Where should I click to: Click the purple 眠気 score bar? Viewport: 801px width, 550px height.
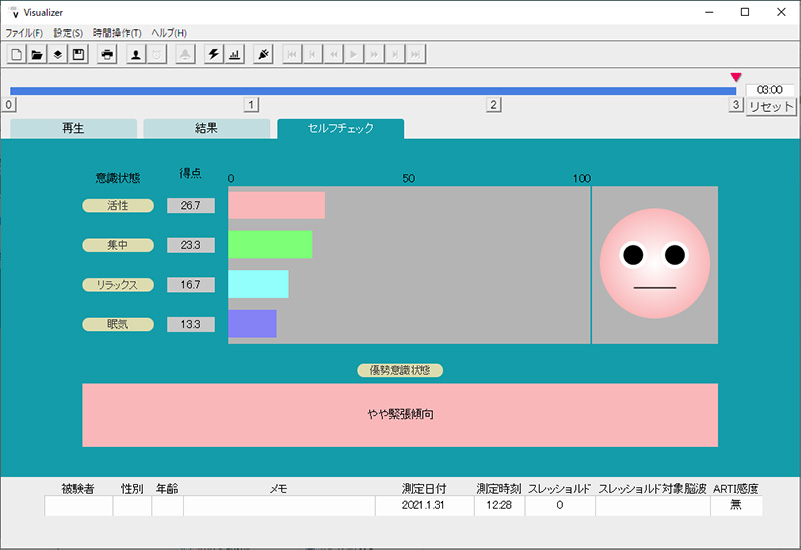(252, 324)
